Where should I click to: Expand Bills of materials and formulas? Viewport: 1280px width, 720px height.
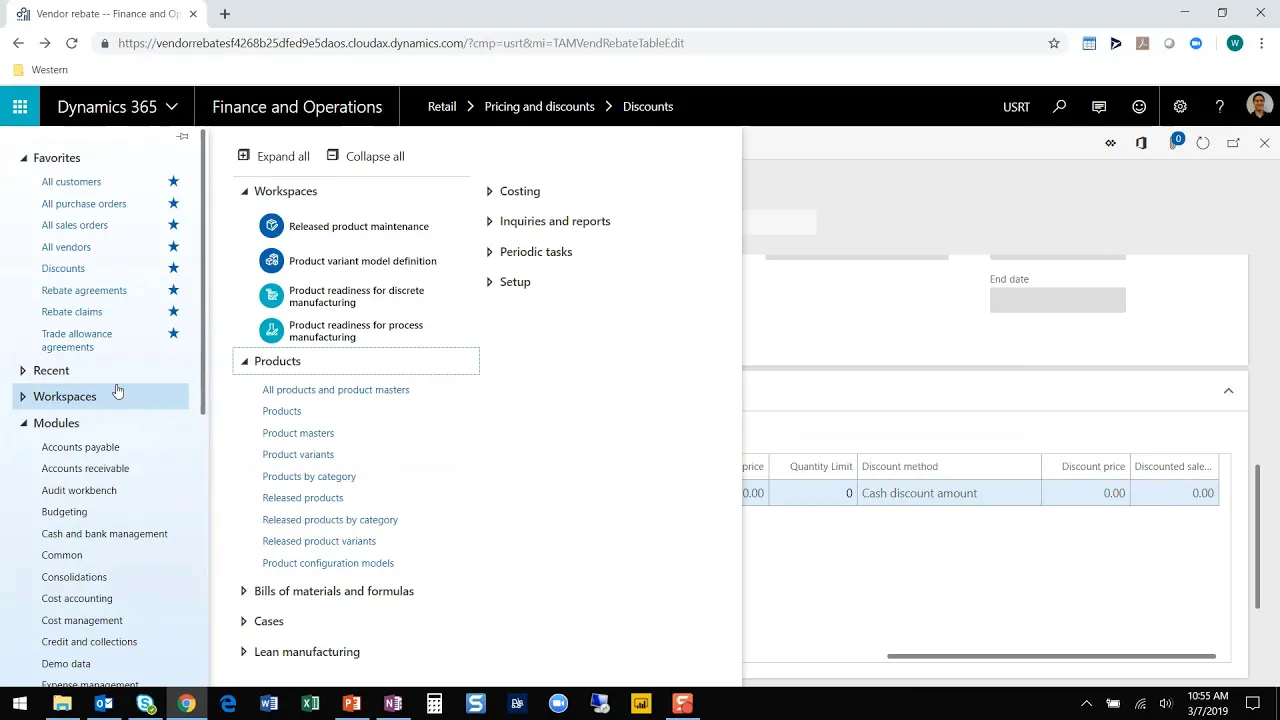(x=243, y=591)
